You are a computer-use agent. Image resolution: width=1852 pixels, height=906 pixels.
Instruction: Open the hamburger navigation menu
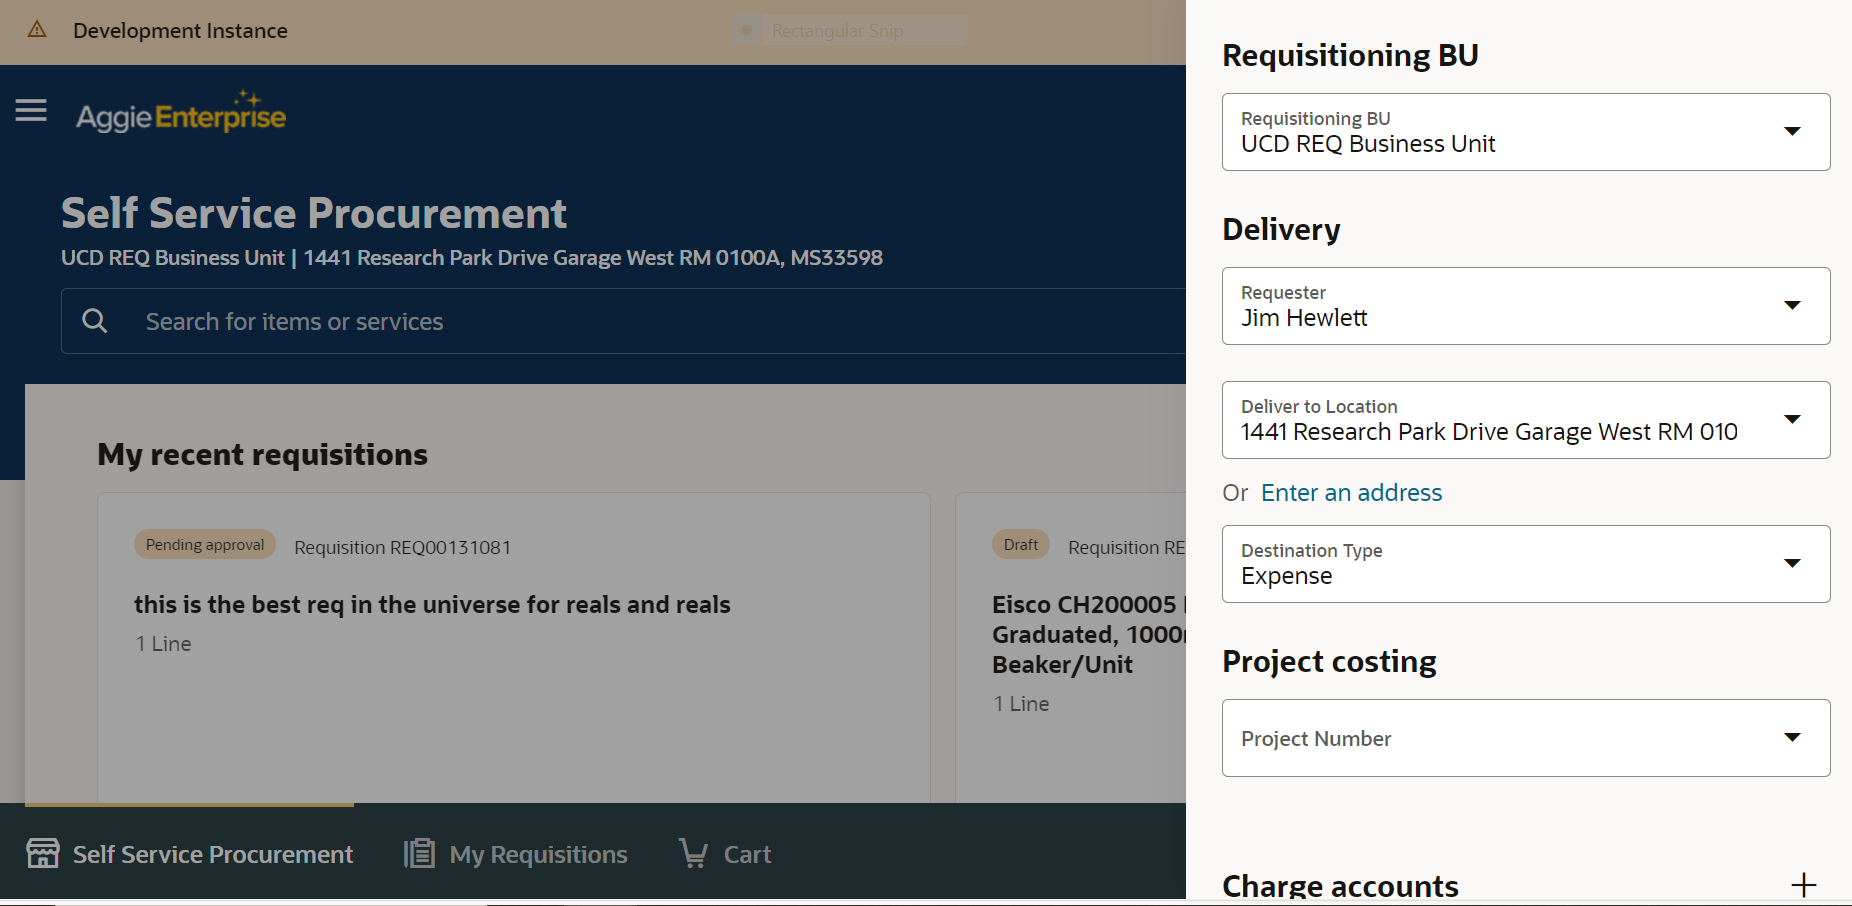[31, 110]
